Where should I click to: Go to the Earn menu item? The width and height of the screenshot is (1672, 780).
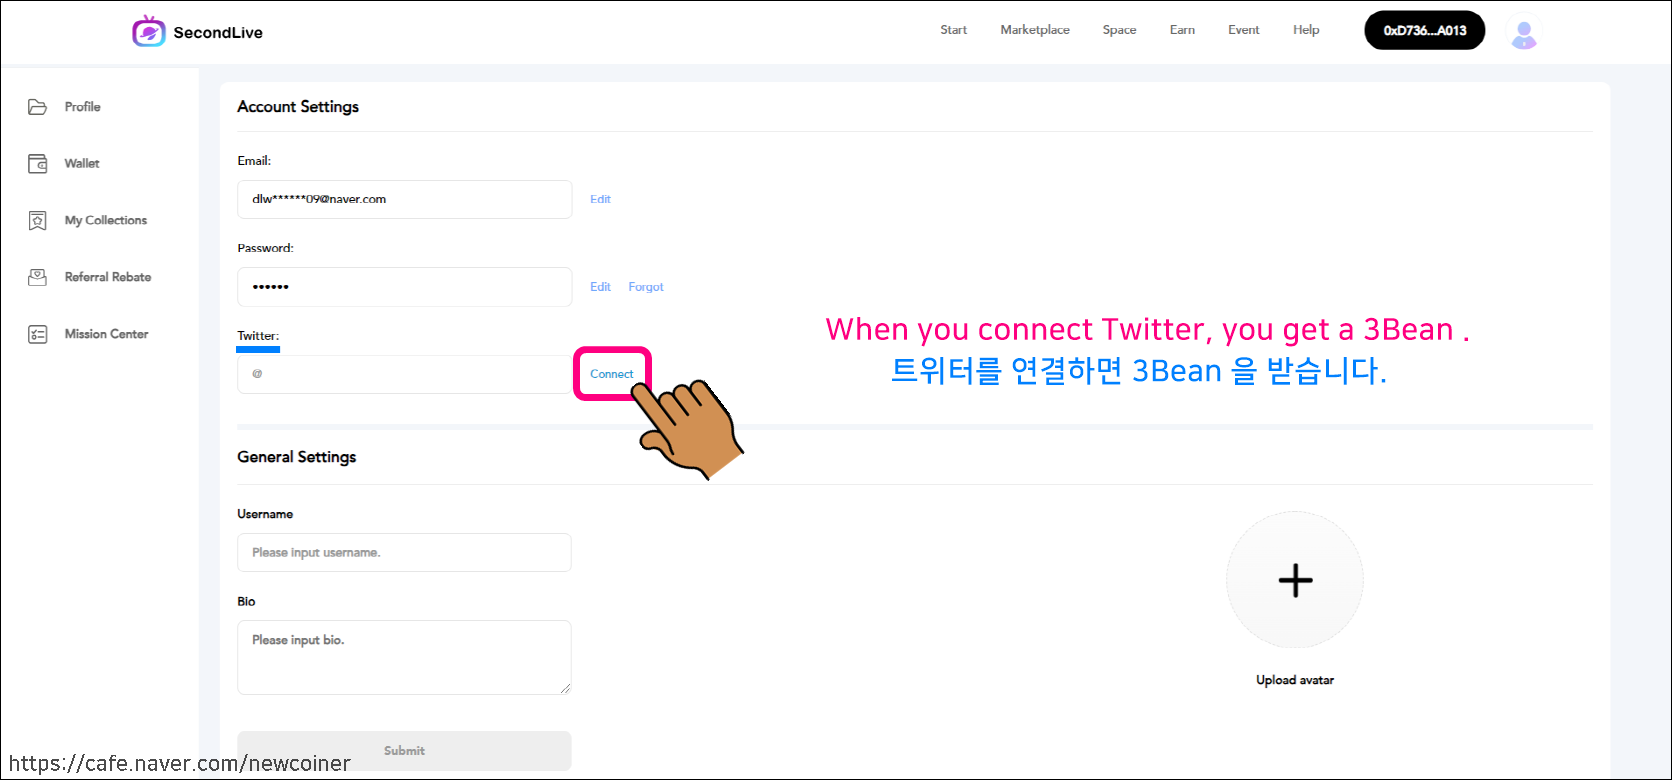coord(1182,30)
